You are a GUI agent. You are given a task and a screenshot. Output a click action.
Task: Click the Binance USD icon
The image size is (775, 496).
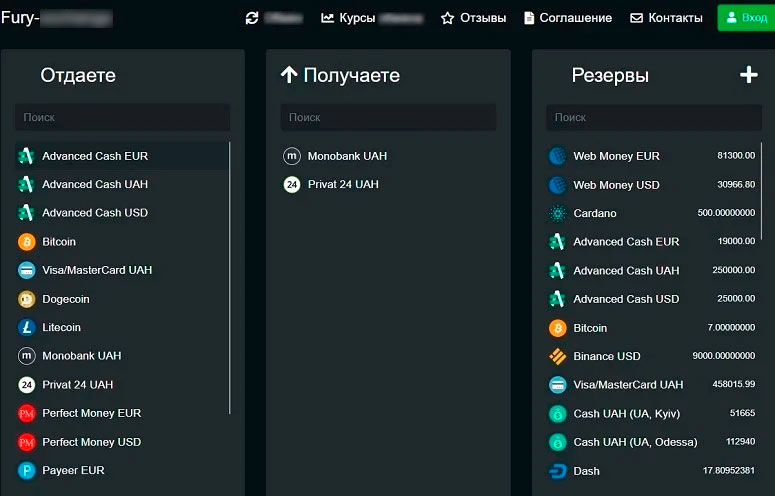[557, 356]
